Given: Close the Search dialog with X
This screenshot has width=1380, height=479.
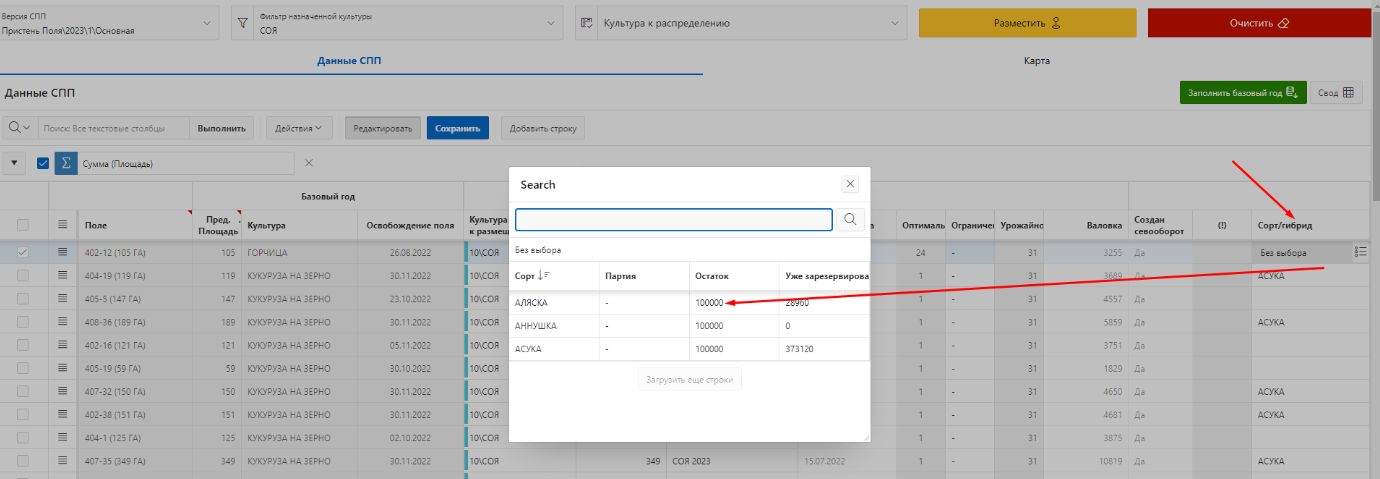Looking at the screenshot, I should pyautogui.click(x=850, y=184).
